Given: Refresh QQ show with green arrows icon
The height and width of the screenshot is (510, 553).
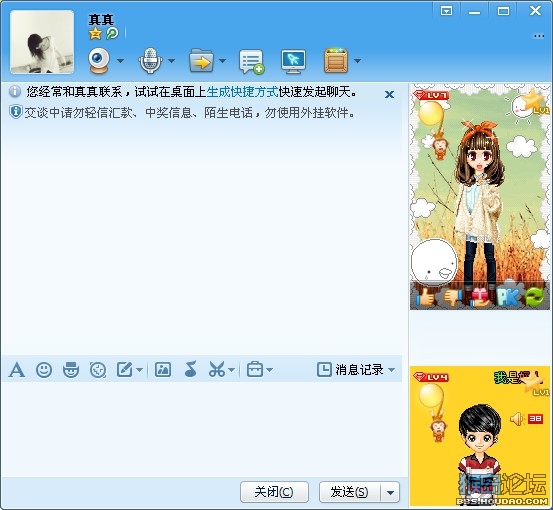Looking at the screenshot, I should tap(535, 297).
